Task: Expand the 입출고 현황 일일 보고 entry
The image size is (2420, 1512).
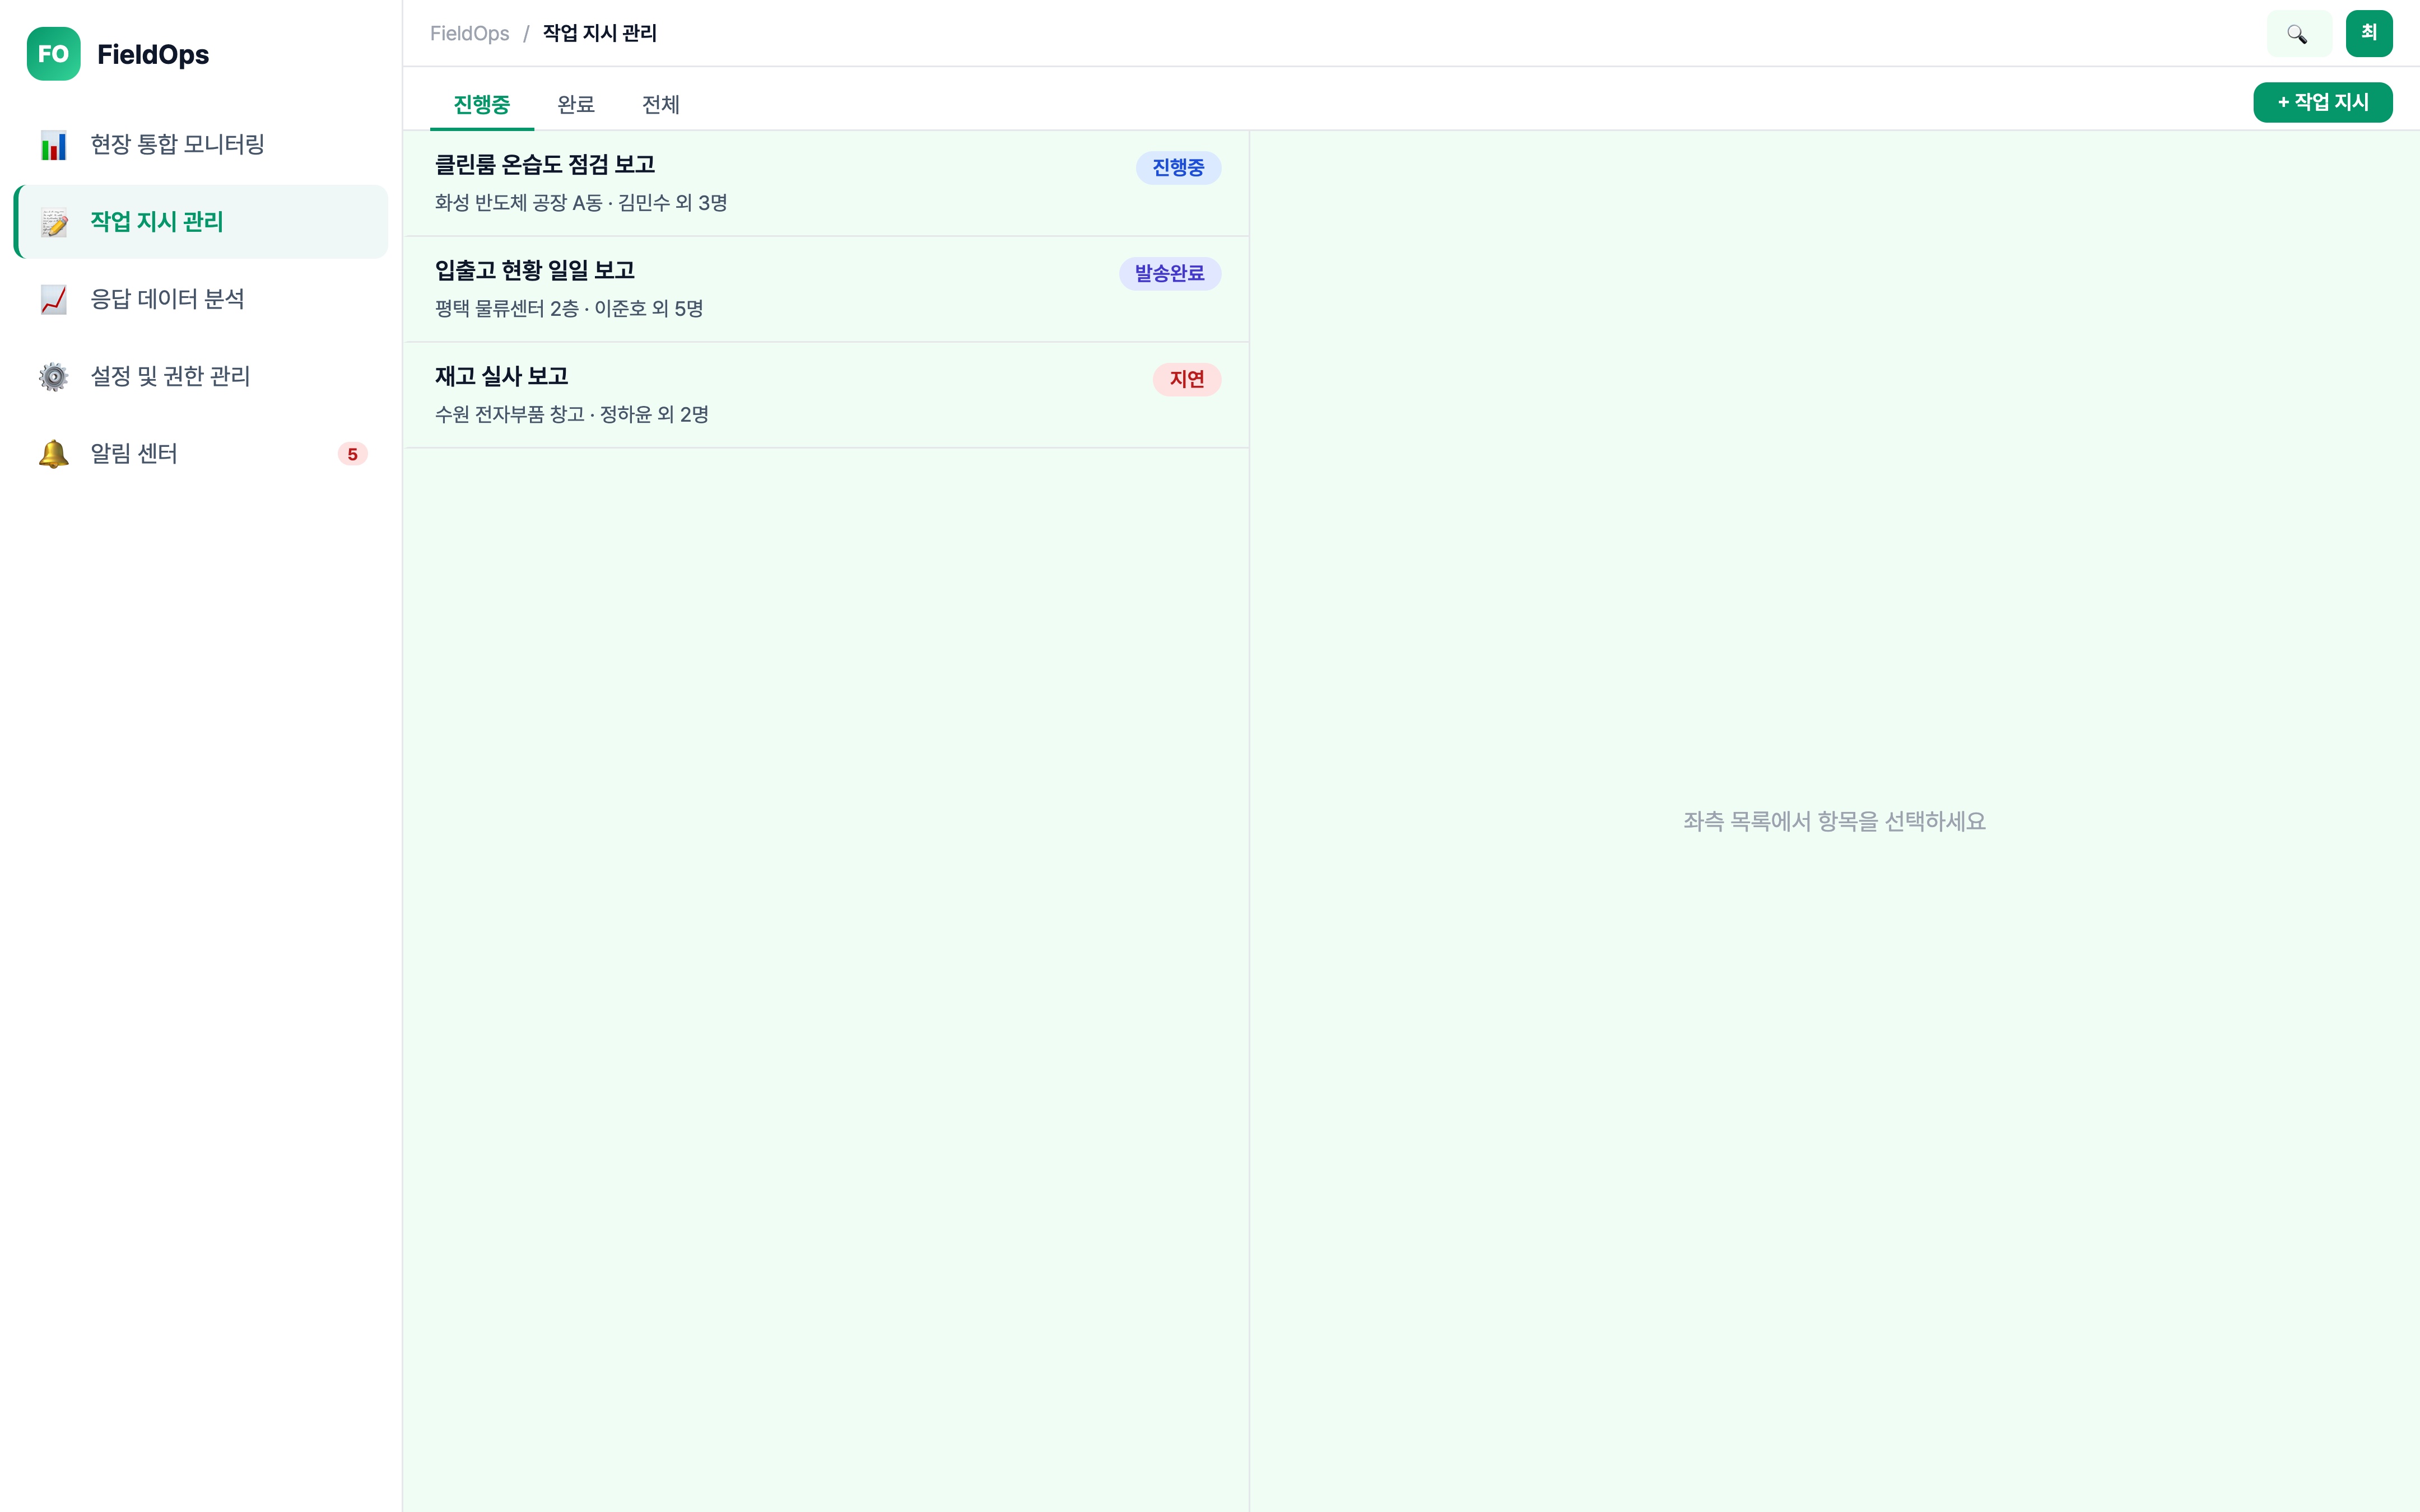Action: click(700, 289)
